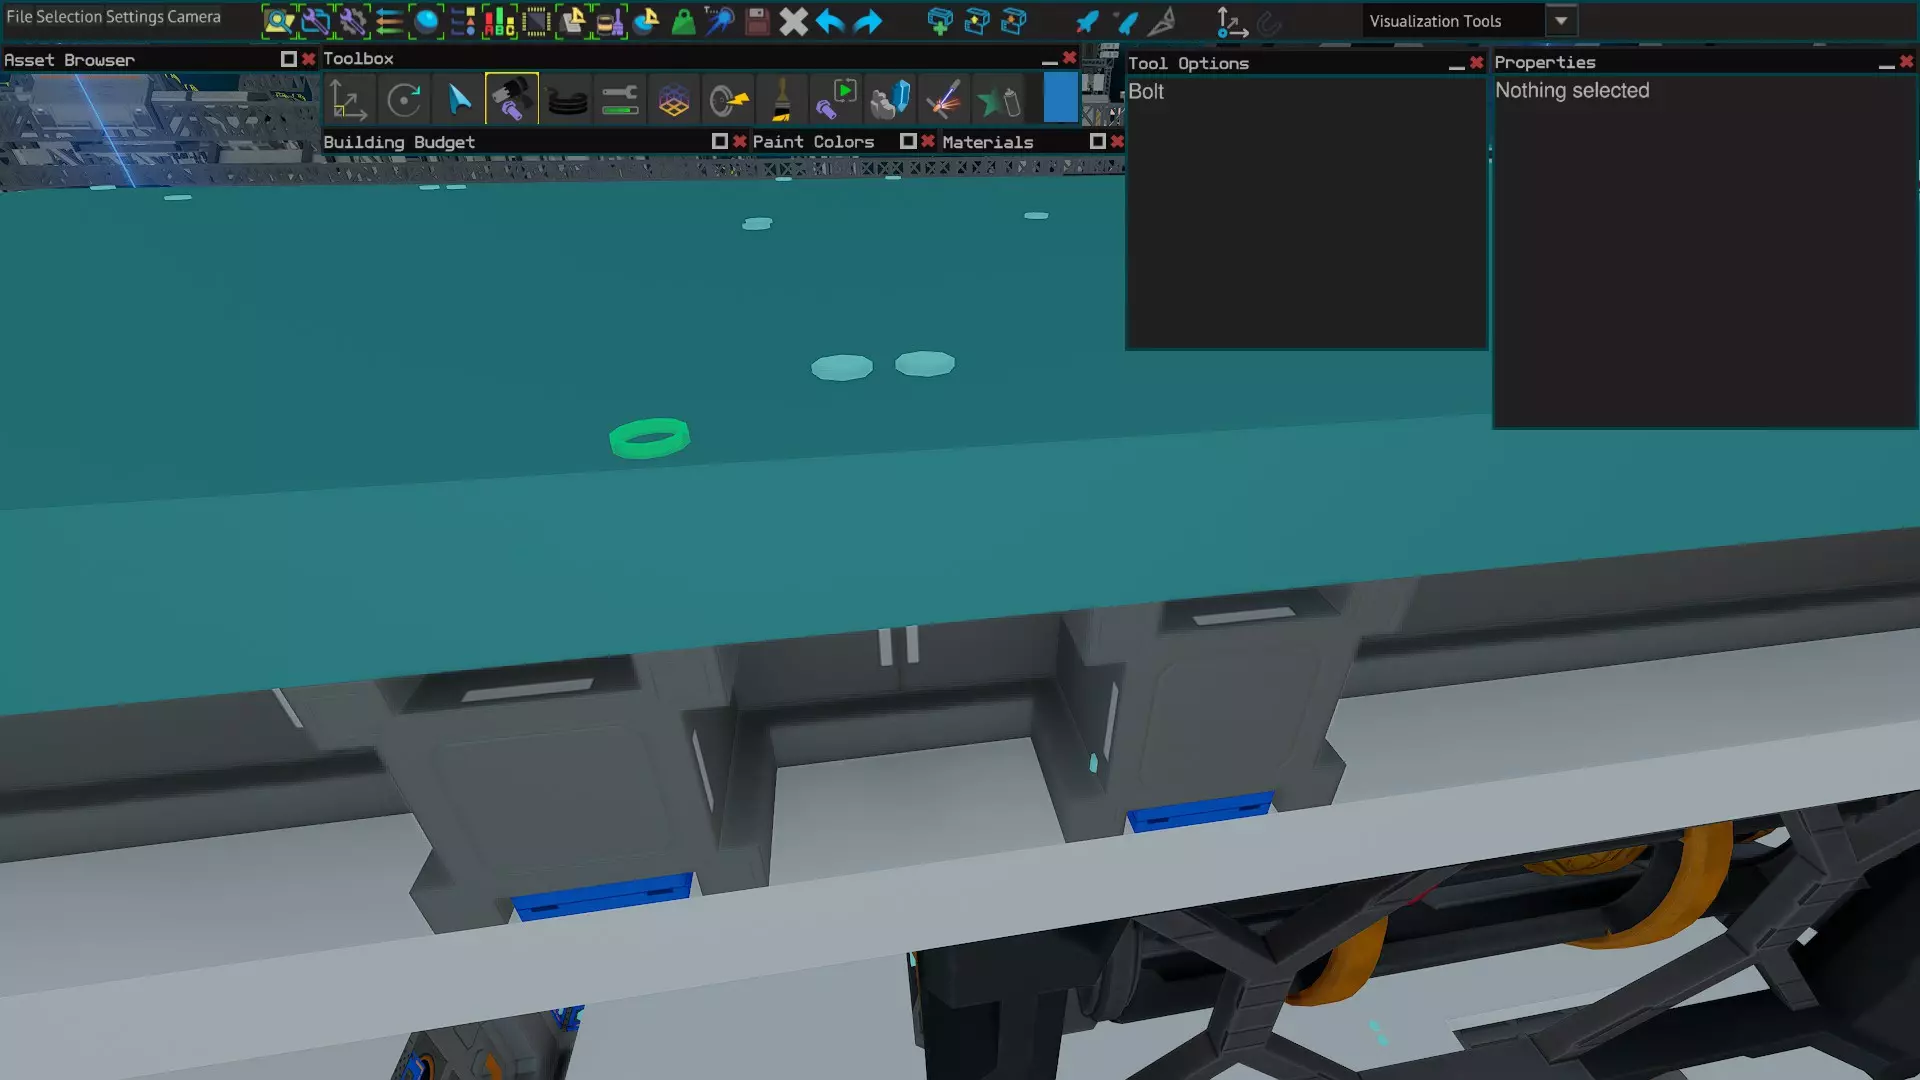Collapse the Properties panel
The width and height of the screenshot is (1920, 1080).
pyautogui.click(x=1885, y=64)
